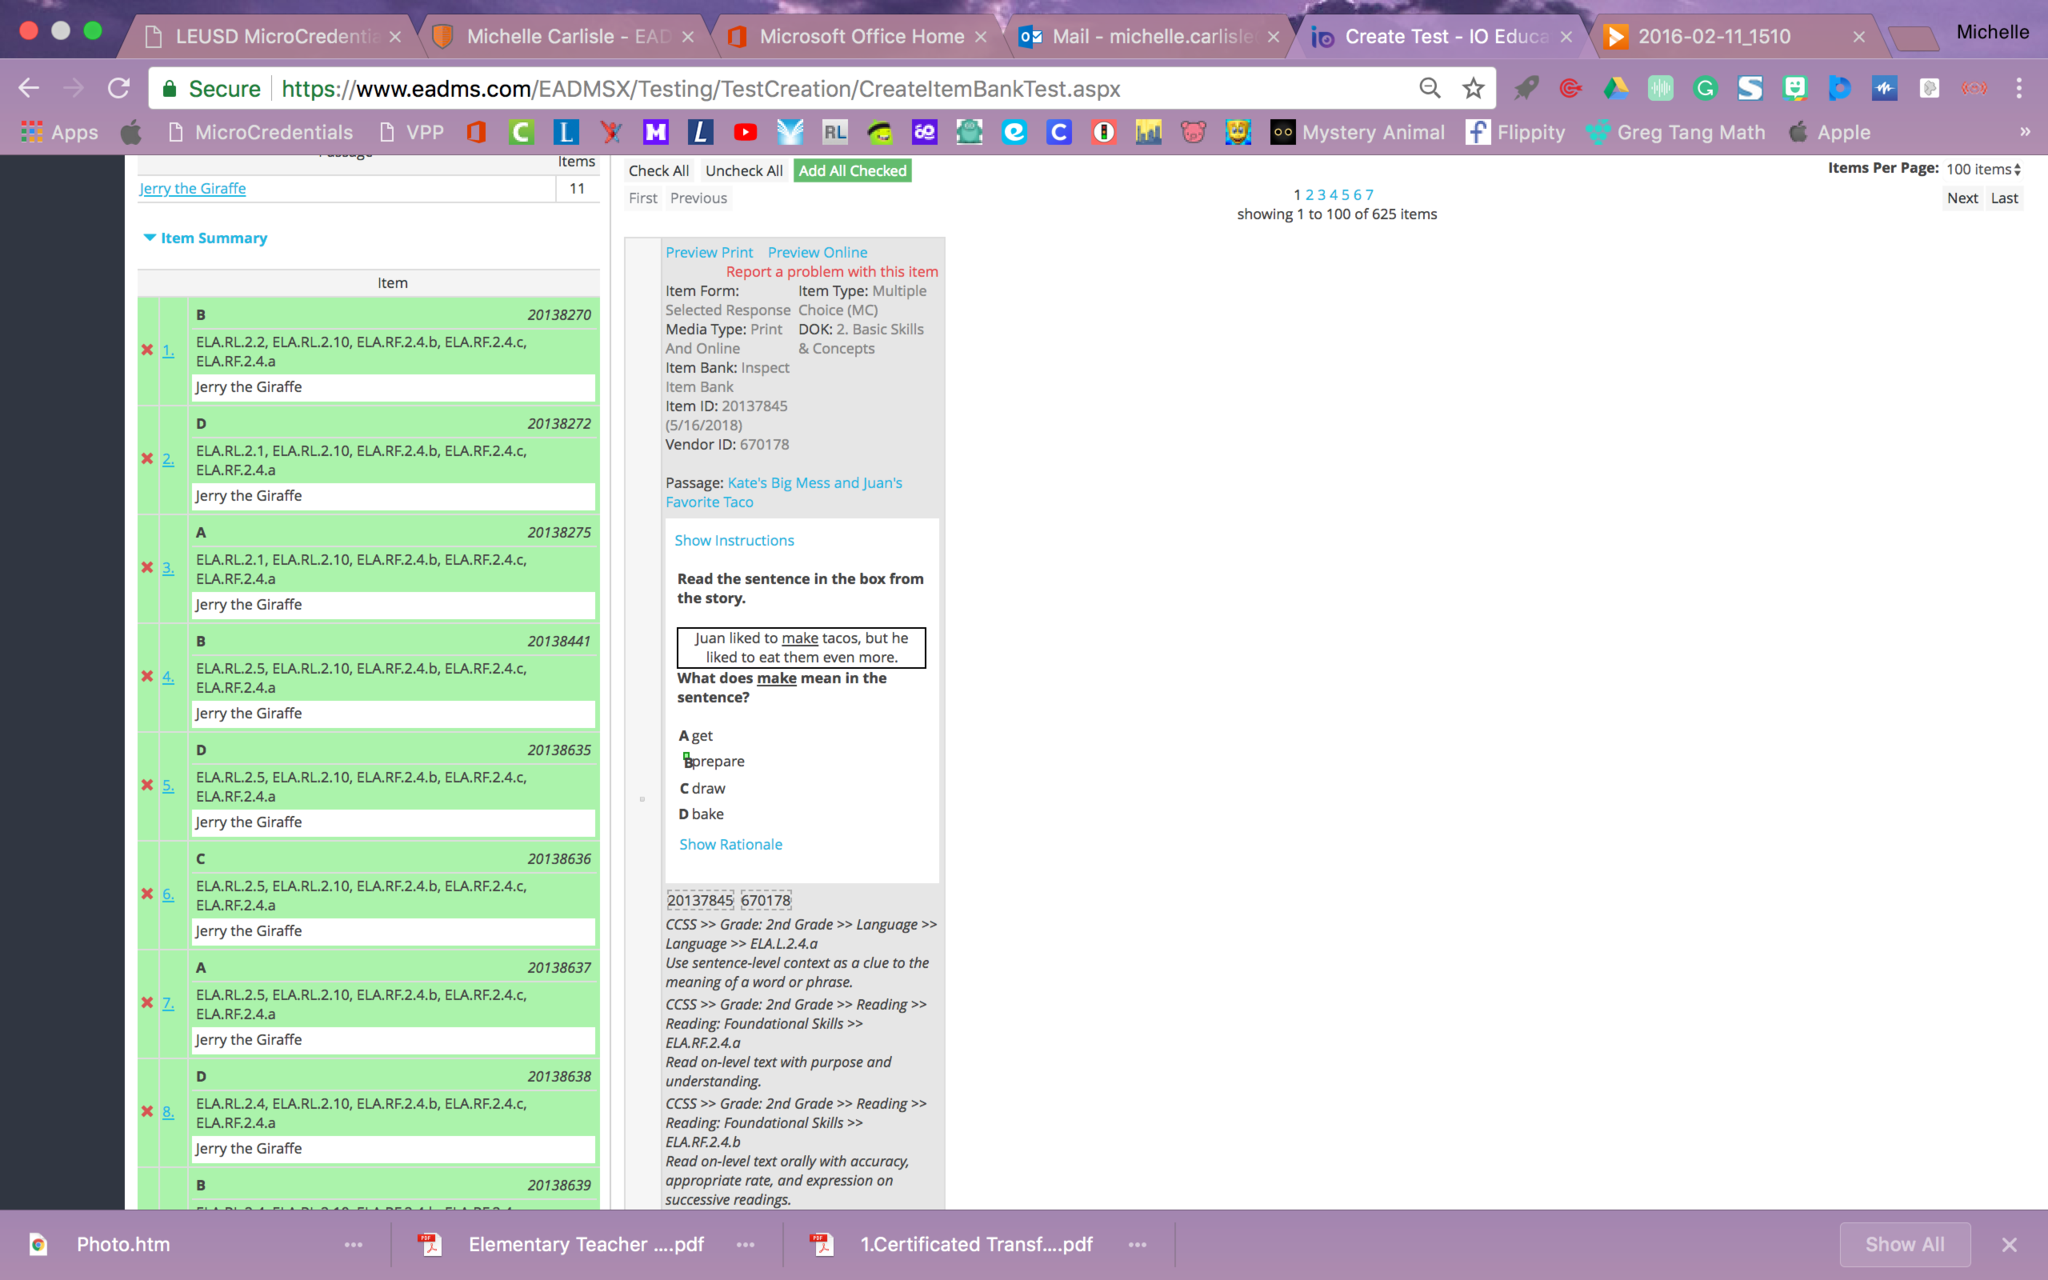Screen dimensions: 2048x1280
Task: Switch to the LEUSD MicroCredentials tab
Action: tap(272, 37)
